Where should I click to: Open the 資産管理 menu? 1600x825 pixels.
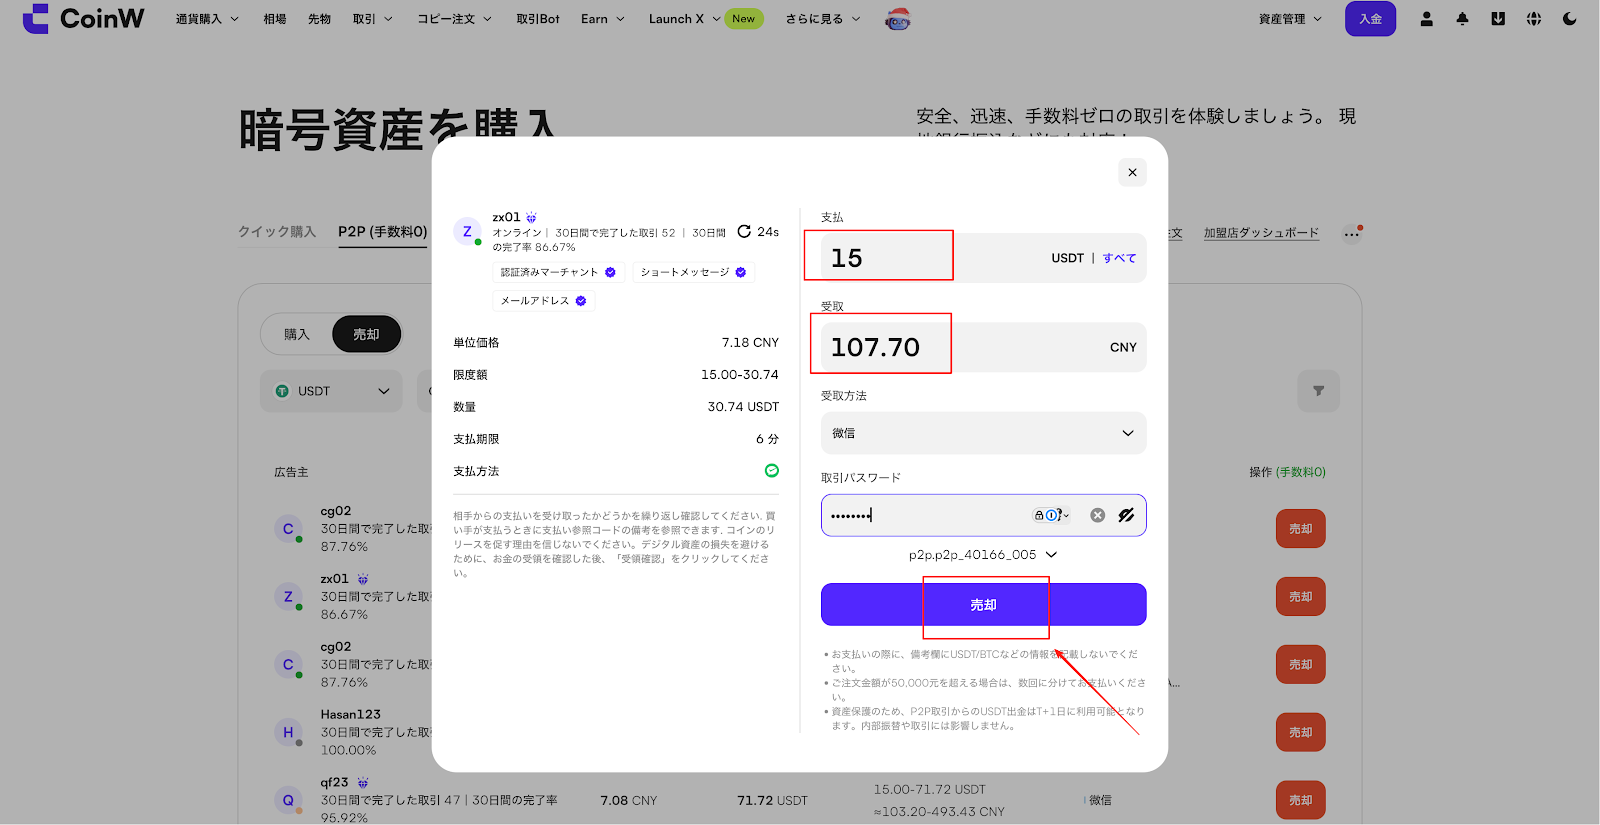[1290, 19]
